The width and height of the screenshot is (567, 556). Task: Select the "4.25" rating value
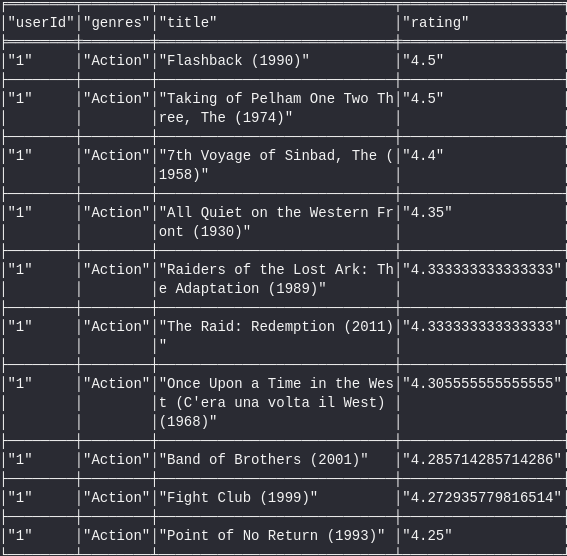click(427, 535)
